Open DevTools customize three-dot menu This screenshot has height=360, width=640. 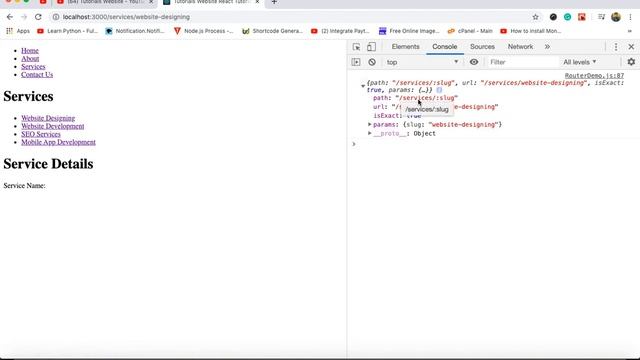[x=616, y=47]
